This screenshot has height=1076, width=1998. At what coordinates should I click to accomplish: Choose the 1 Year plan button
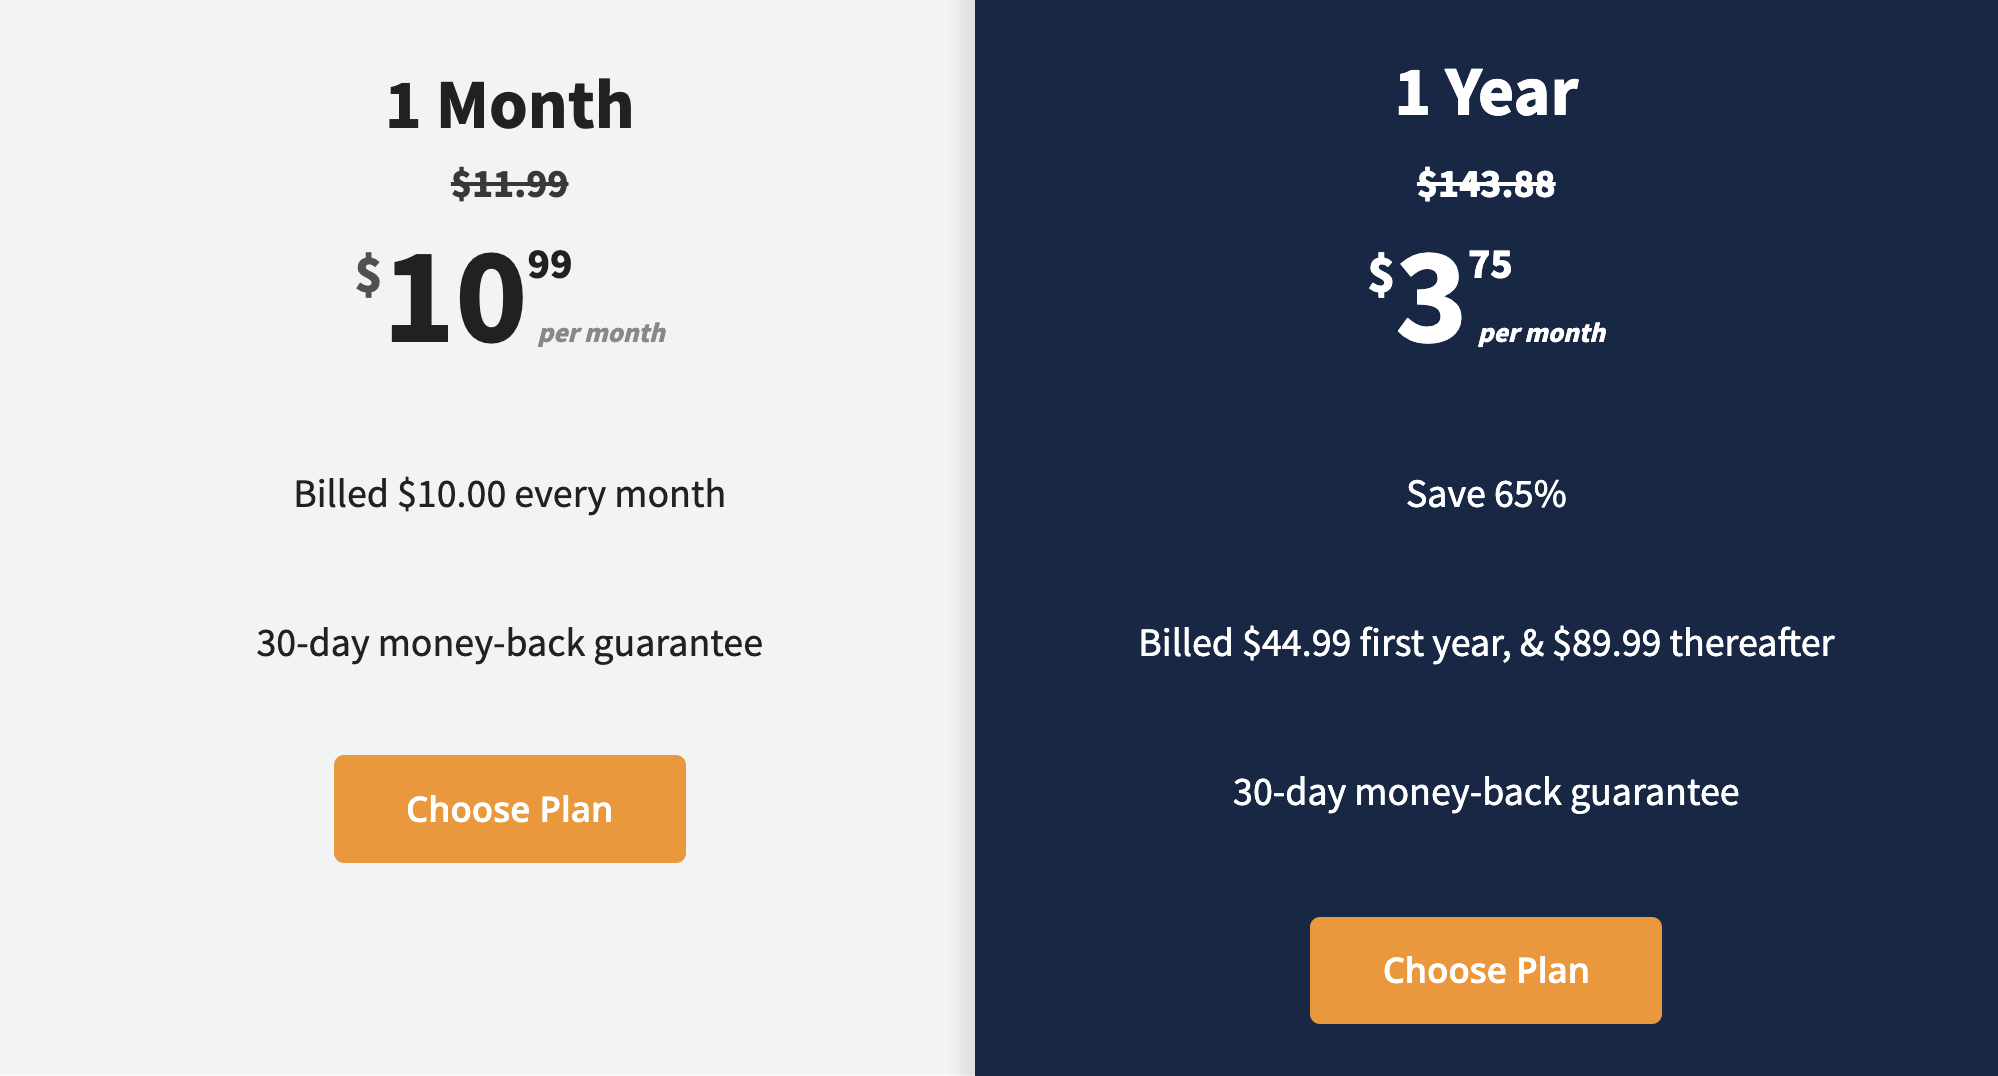pyautogui.click(x=1485, y=969)
